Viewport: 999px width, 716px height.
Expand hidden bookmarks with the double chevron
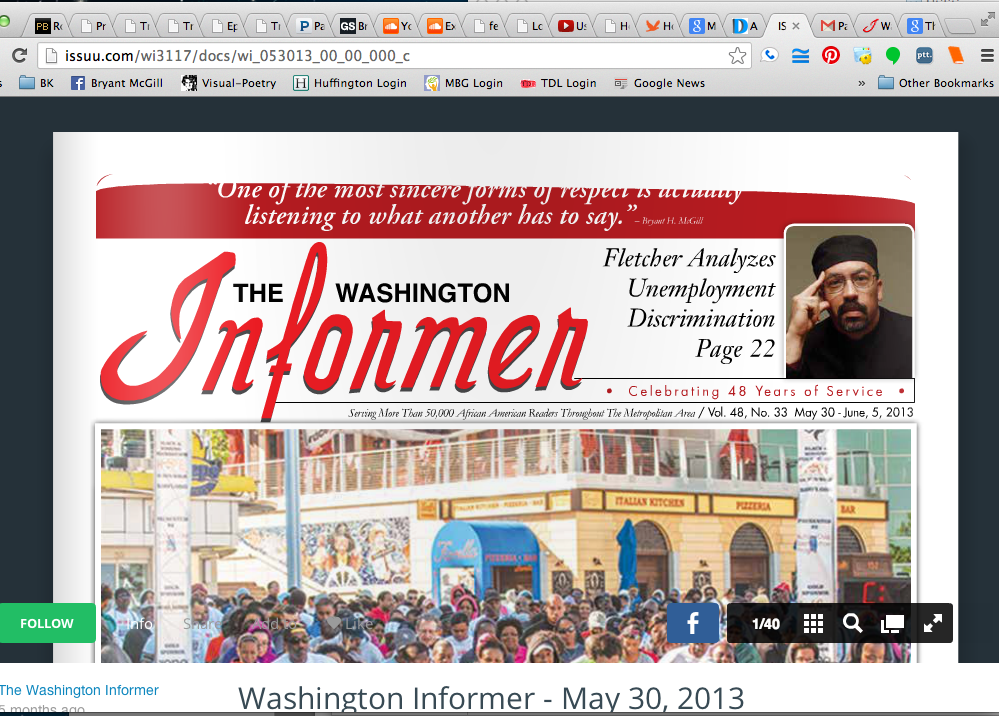tap(861, 83)
